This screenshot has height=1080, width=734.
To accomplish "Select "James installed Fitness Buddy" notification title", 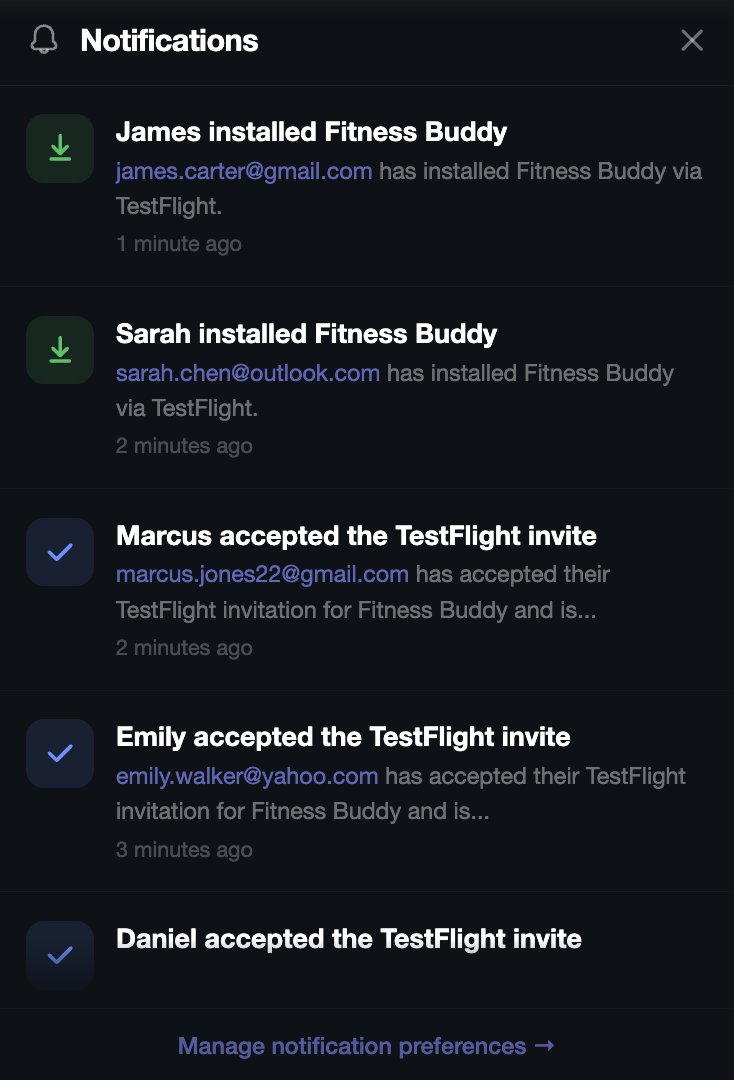I will (x=311, y=132).
